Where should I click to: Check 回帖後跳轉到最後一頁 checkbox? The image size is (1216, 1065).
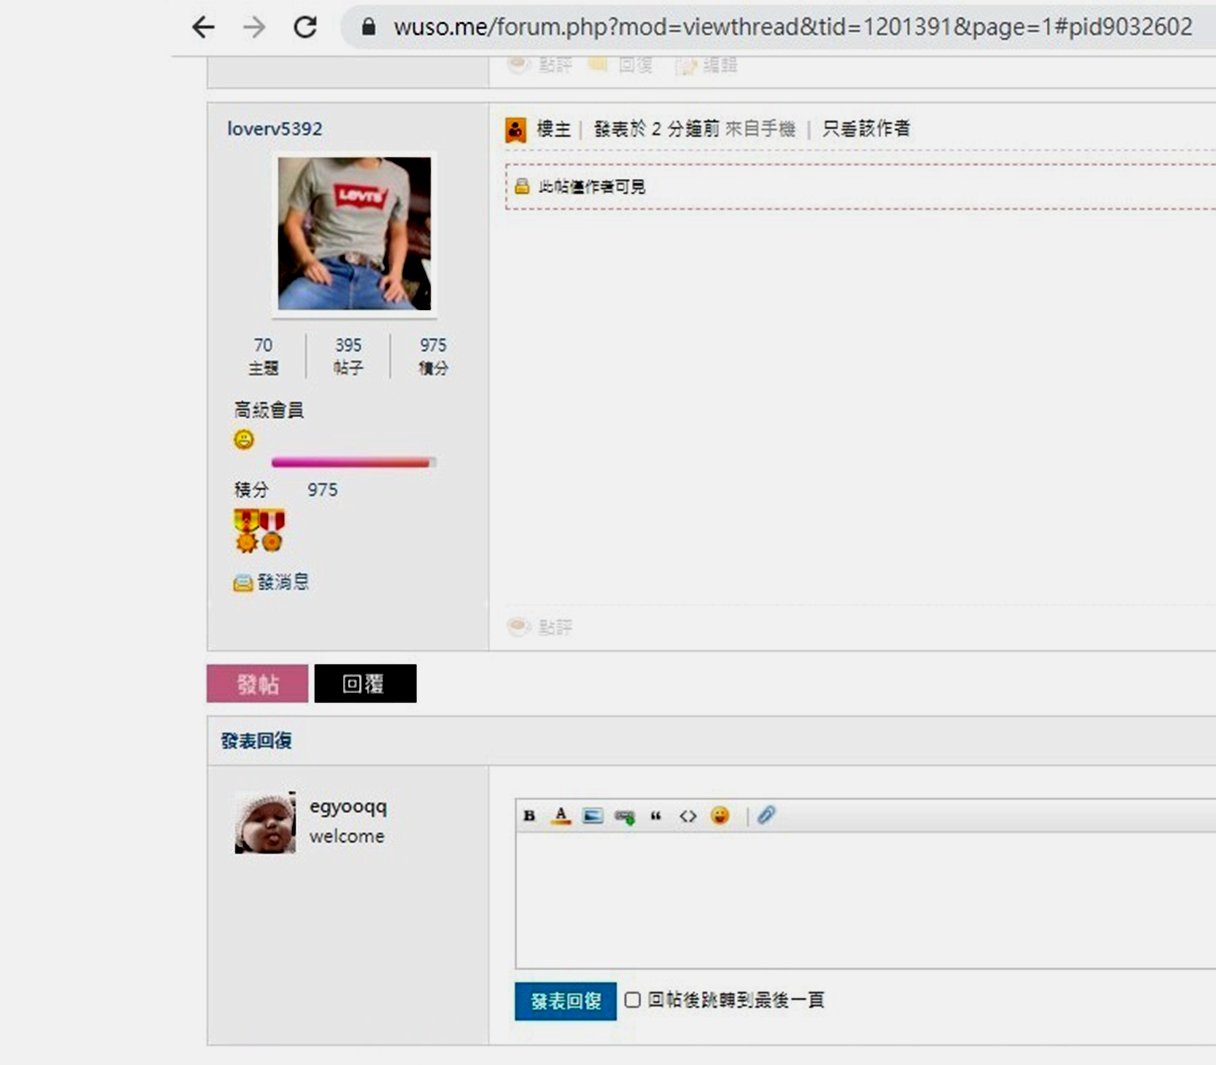633,1000
